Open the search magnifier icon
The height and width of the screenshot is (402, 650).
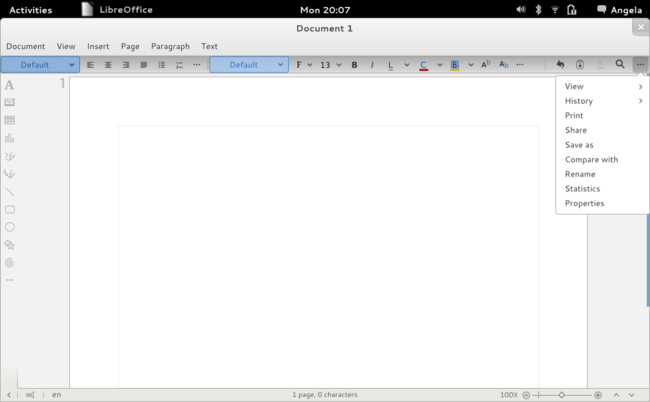tap(620, 65)
